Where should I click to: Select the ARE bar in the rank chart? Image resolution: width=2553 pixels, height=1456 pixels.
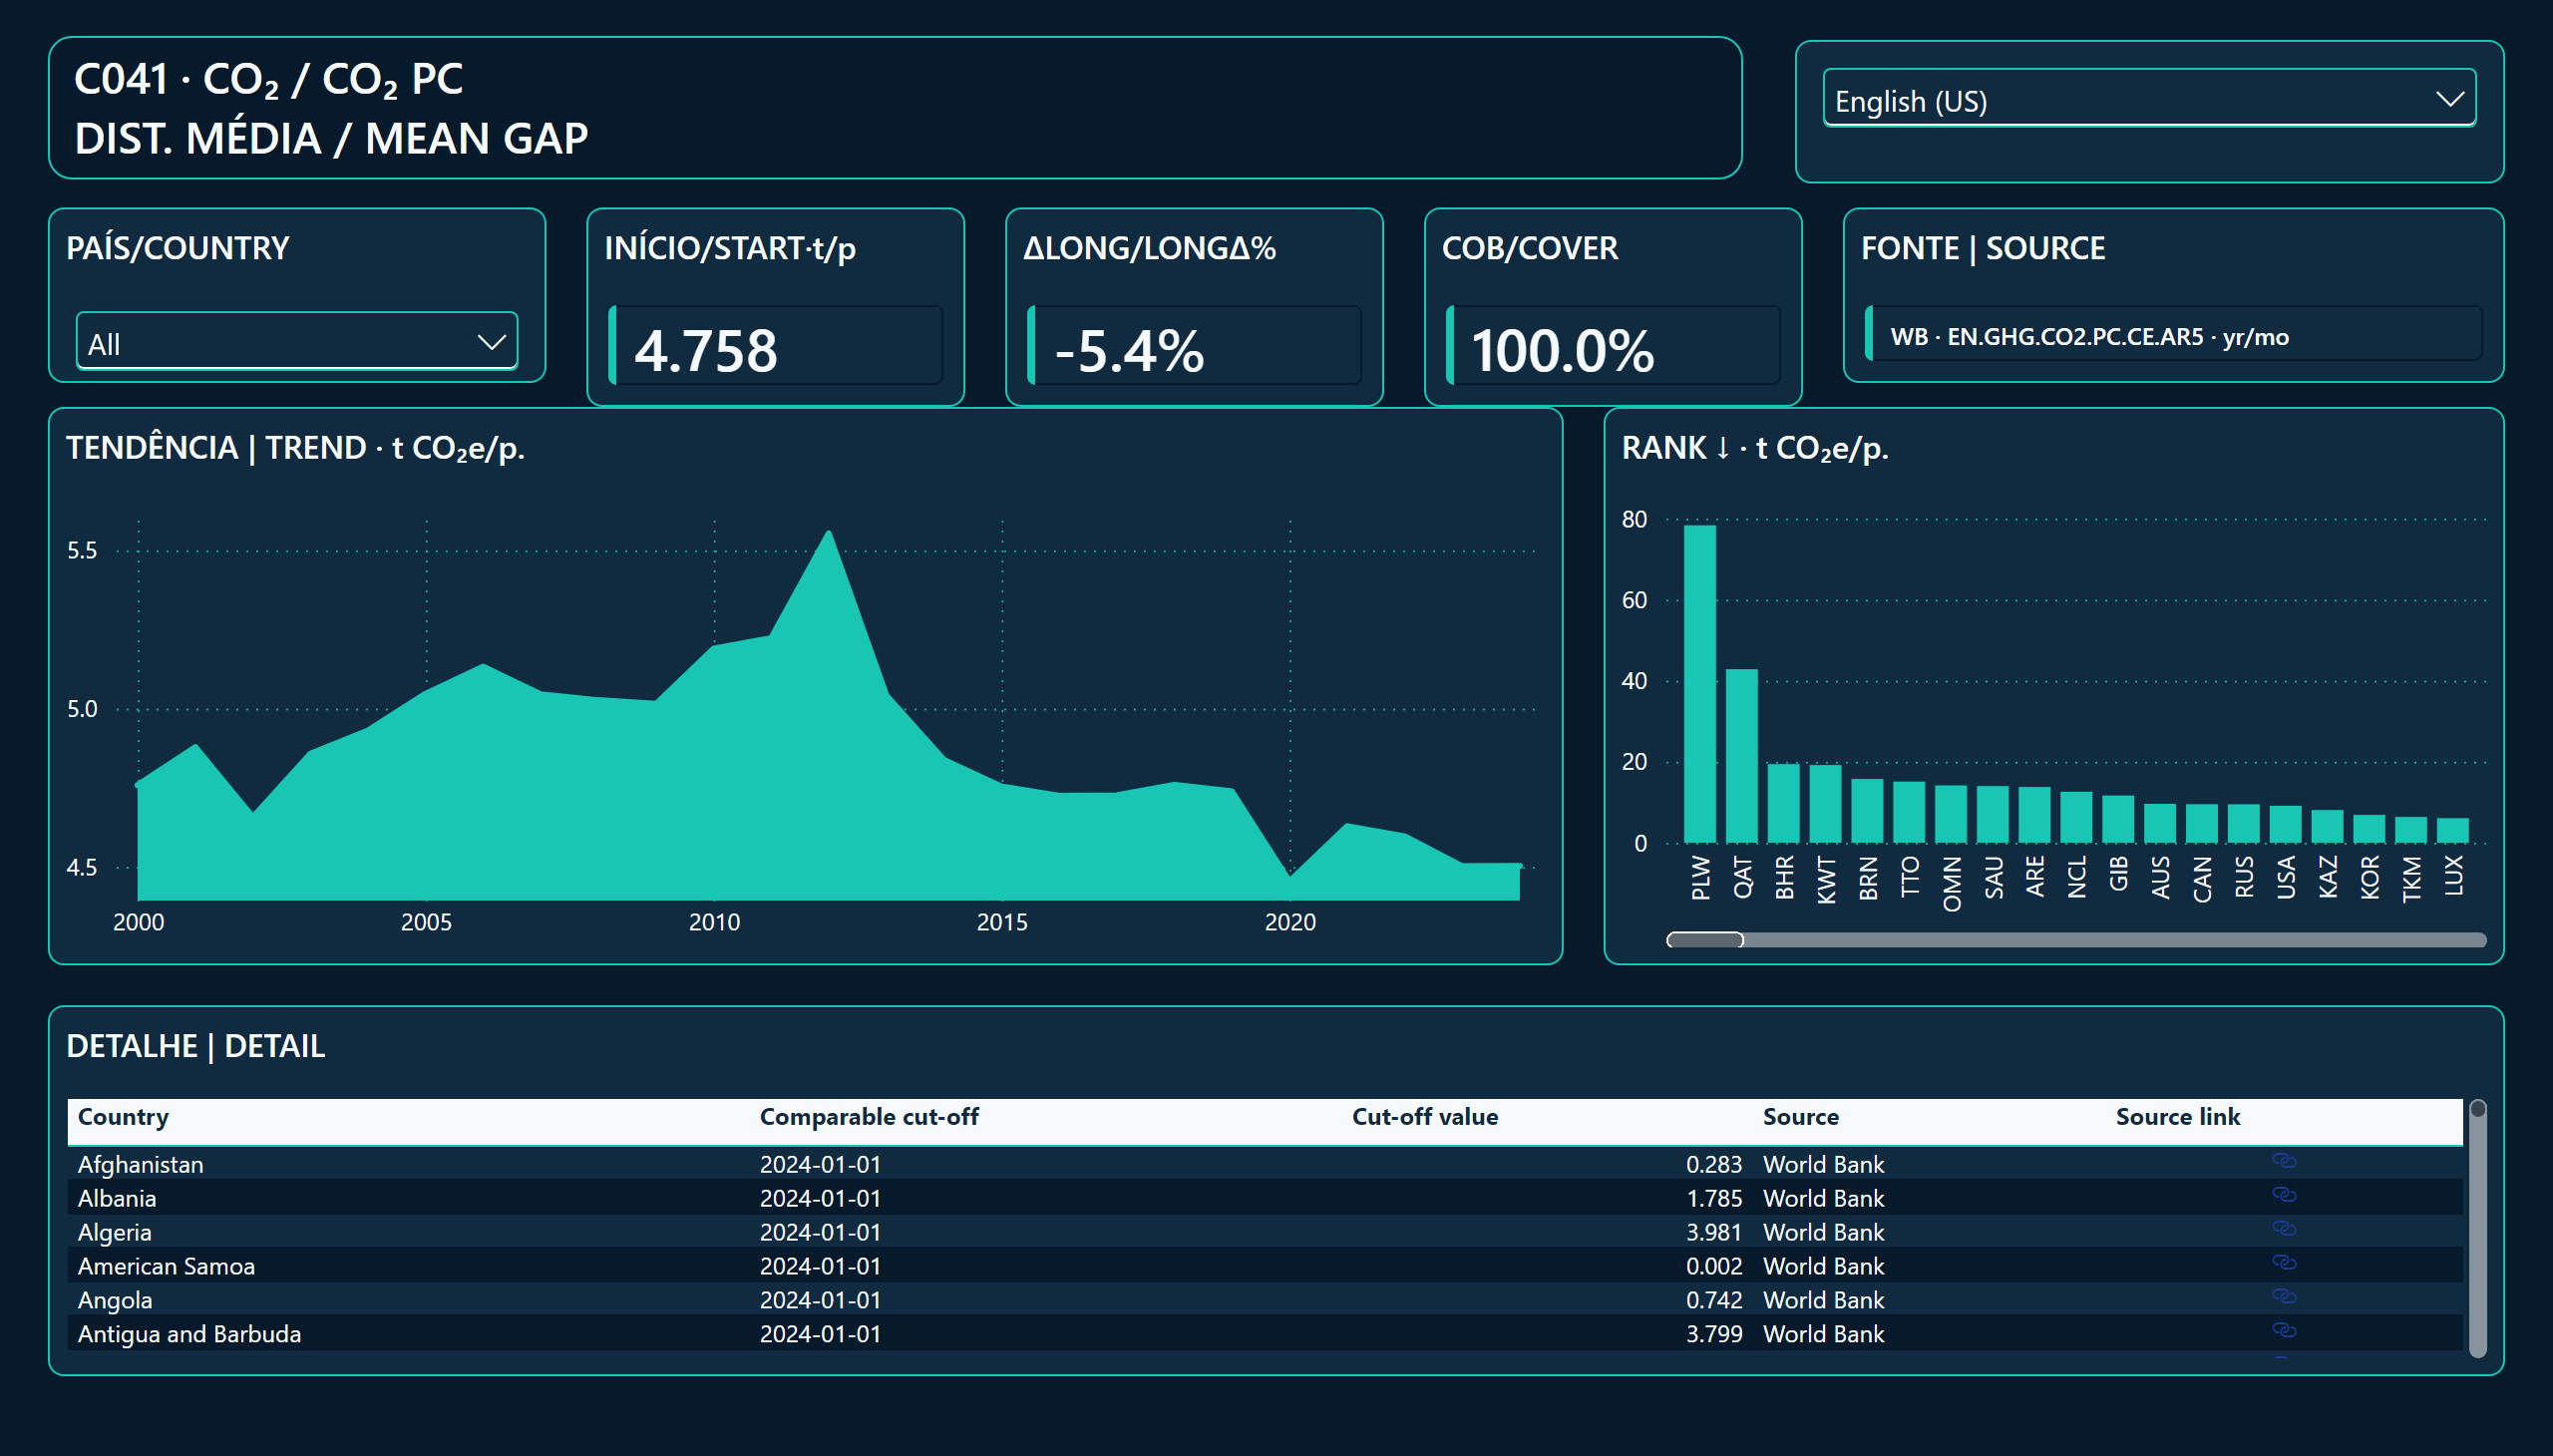click(2035, 815)
